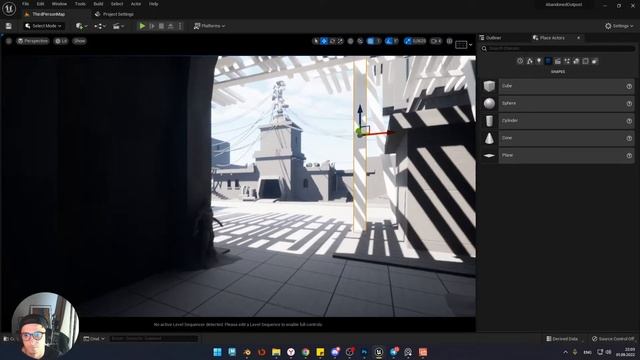The height and width of the screenshot is (360, 640).
Task: Open the File menu
Action: click(x=25, y=4)
